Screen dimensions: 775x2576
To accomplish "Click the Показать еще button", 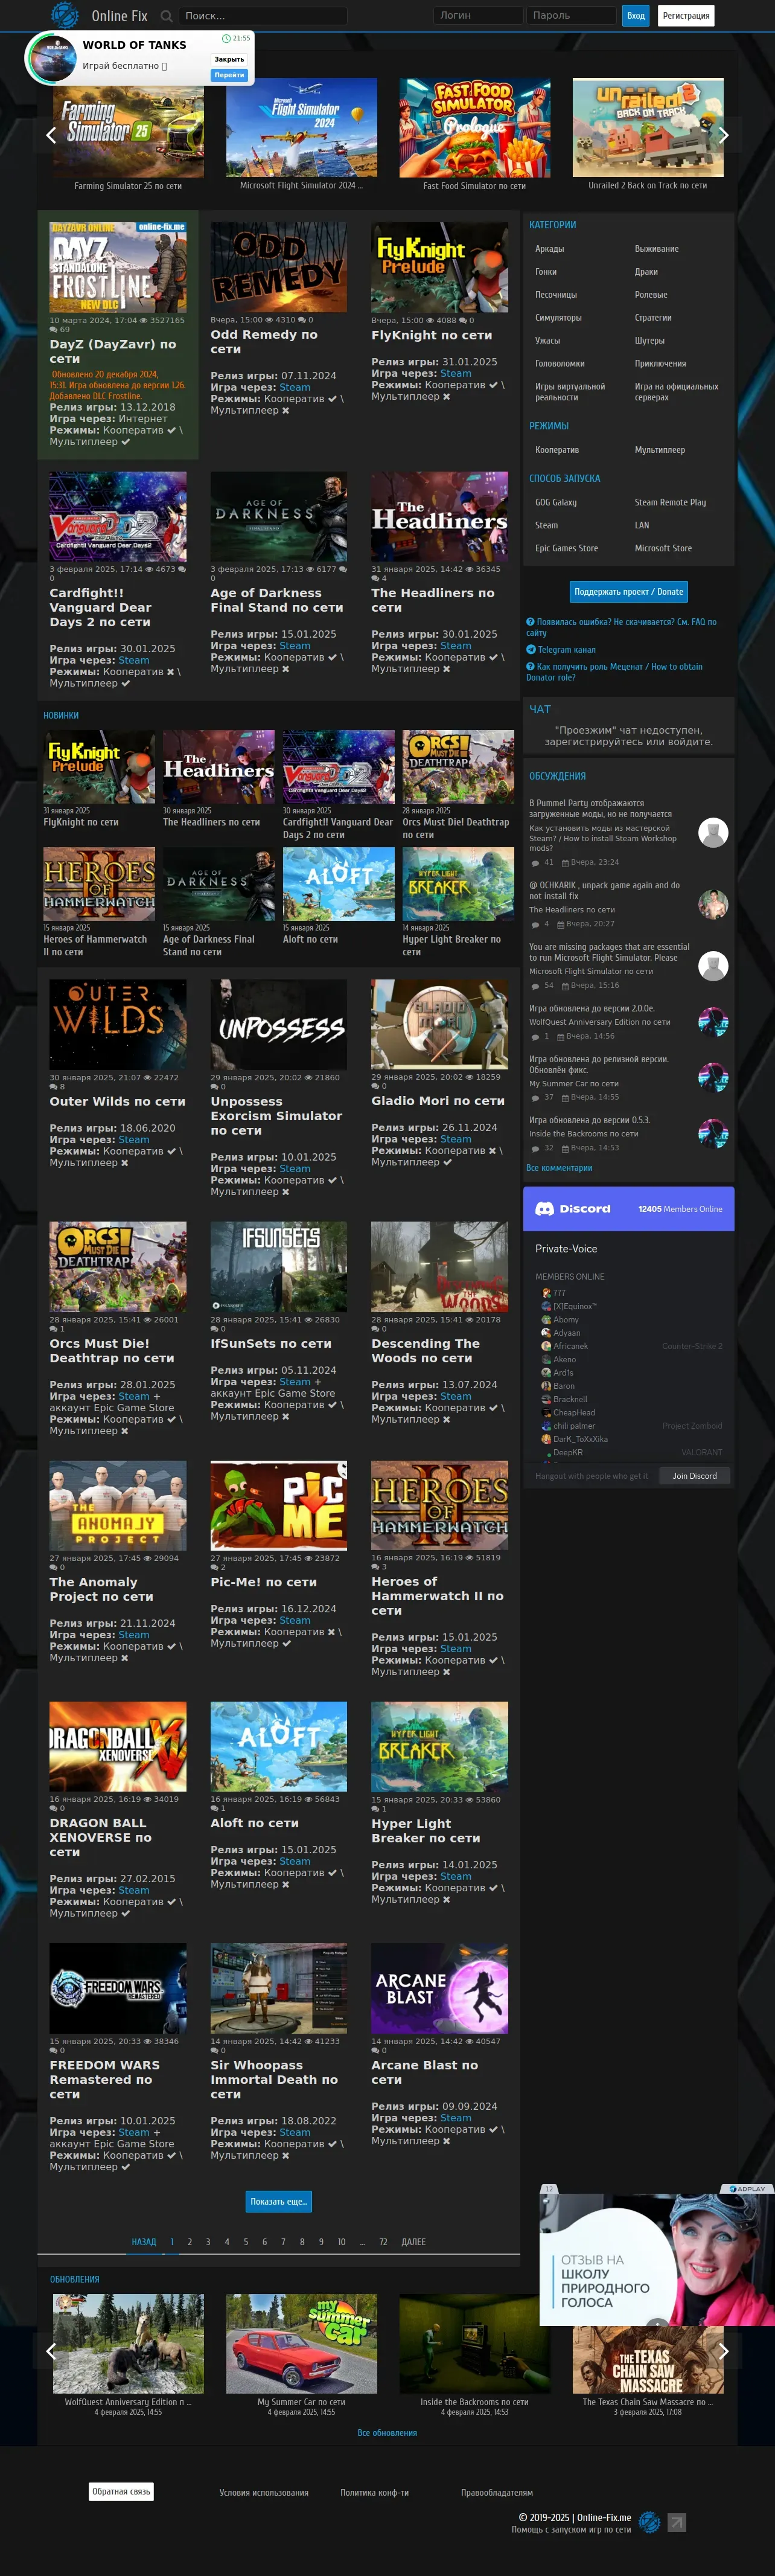I will tap(278, 2201).
